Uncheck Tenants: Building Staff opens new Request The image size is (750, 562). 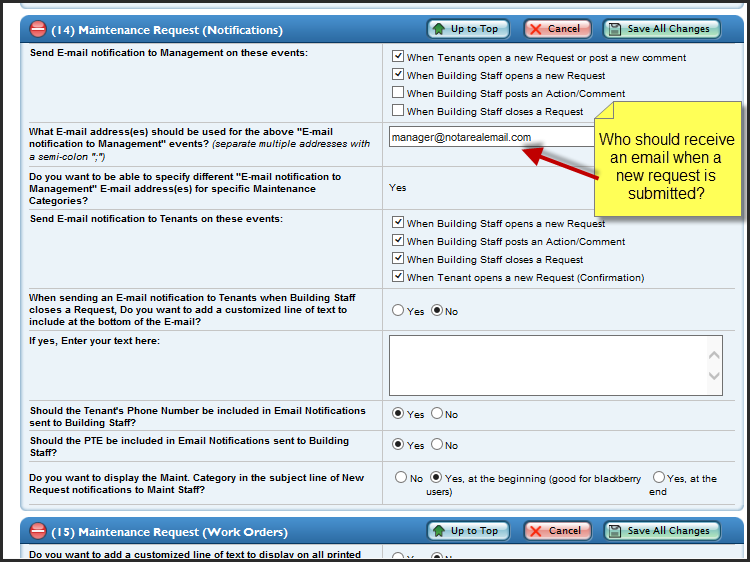click(x=397, y=222)
